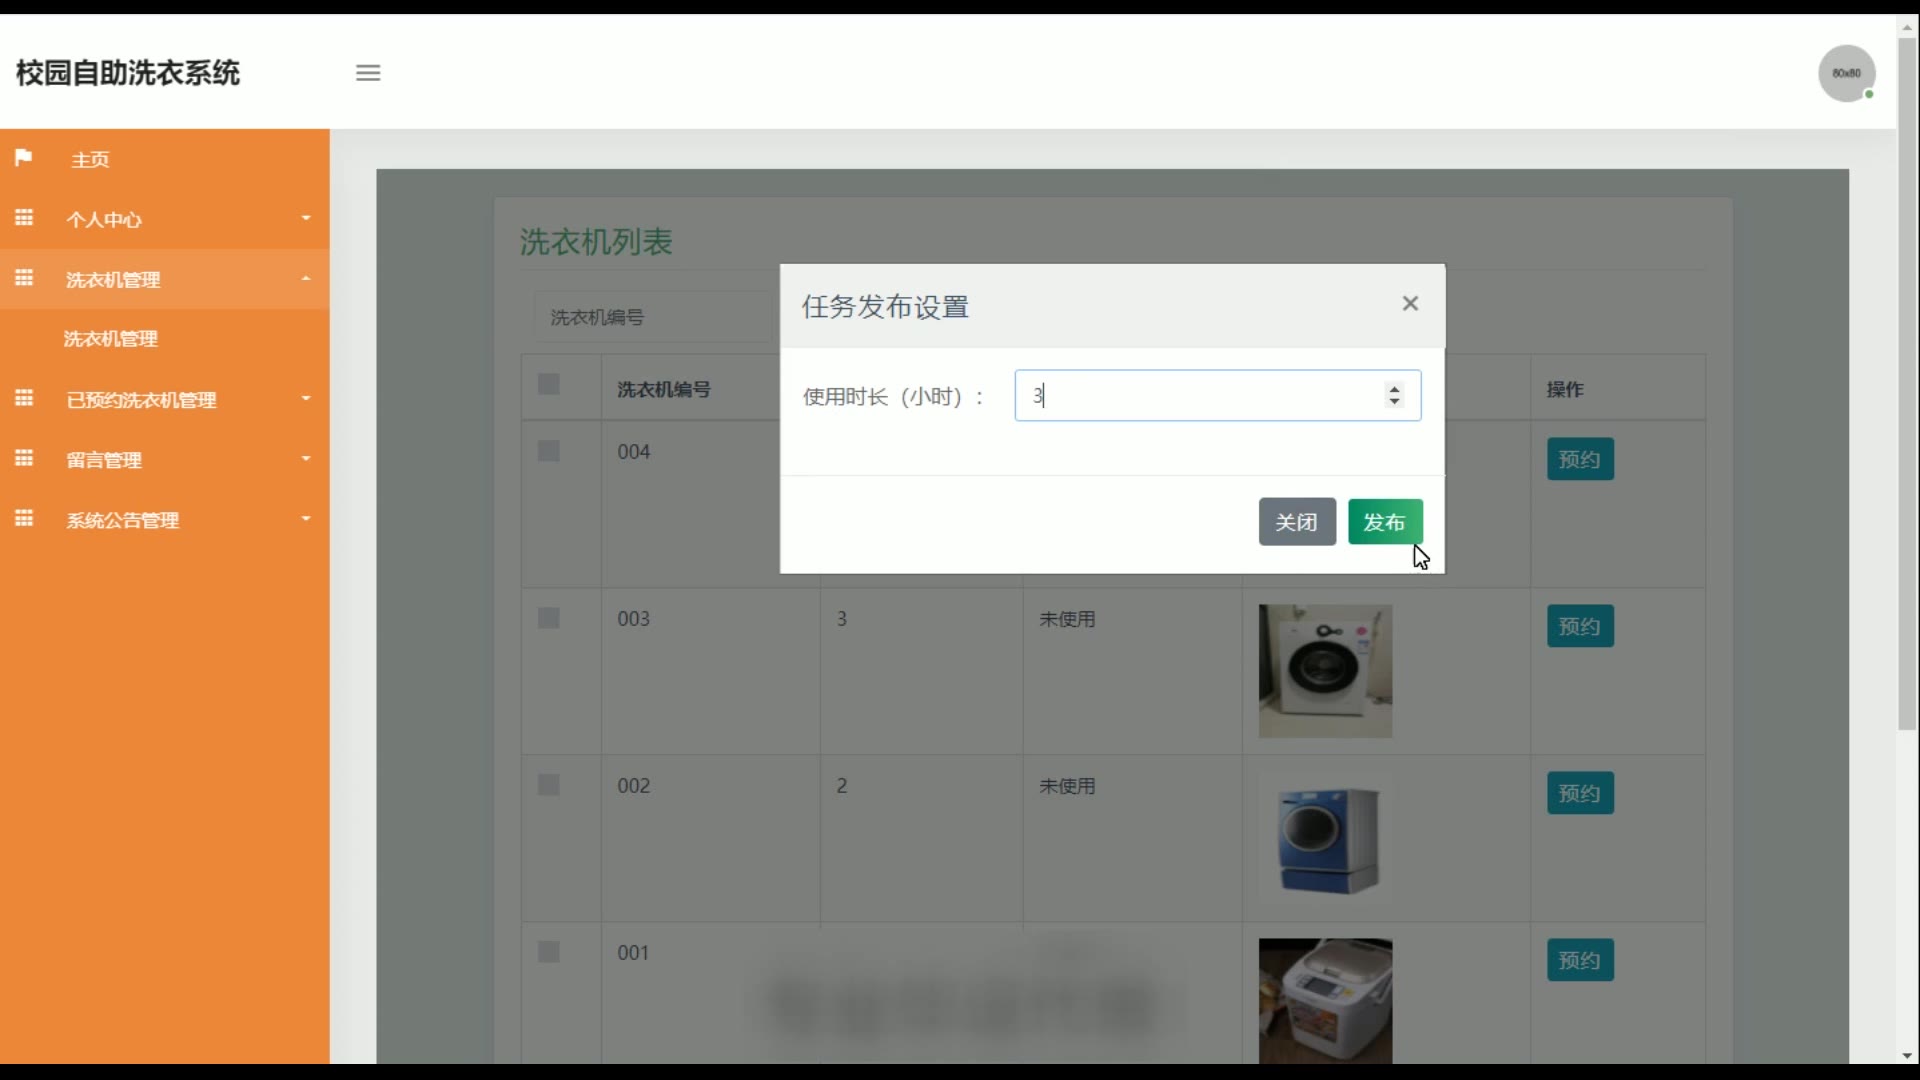The height and width of the screenshot is (1080, 1920).
Task: Close the 任务发布设置 dialog with X
Action: [x=1410, y=304]
